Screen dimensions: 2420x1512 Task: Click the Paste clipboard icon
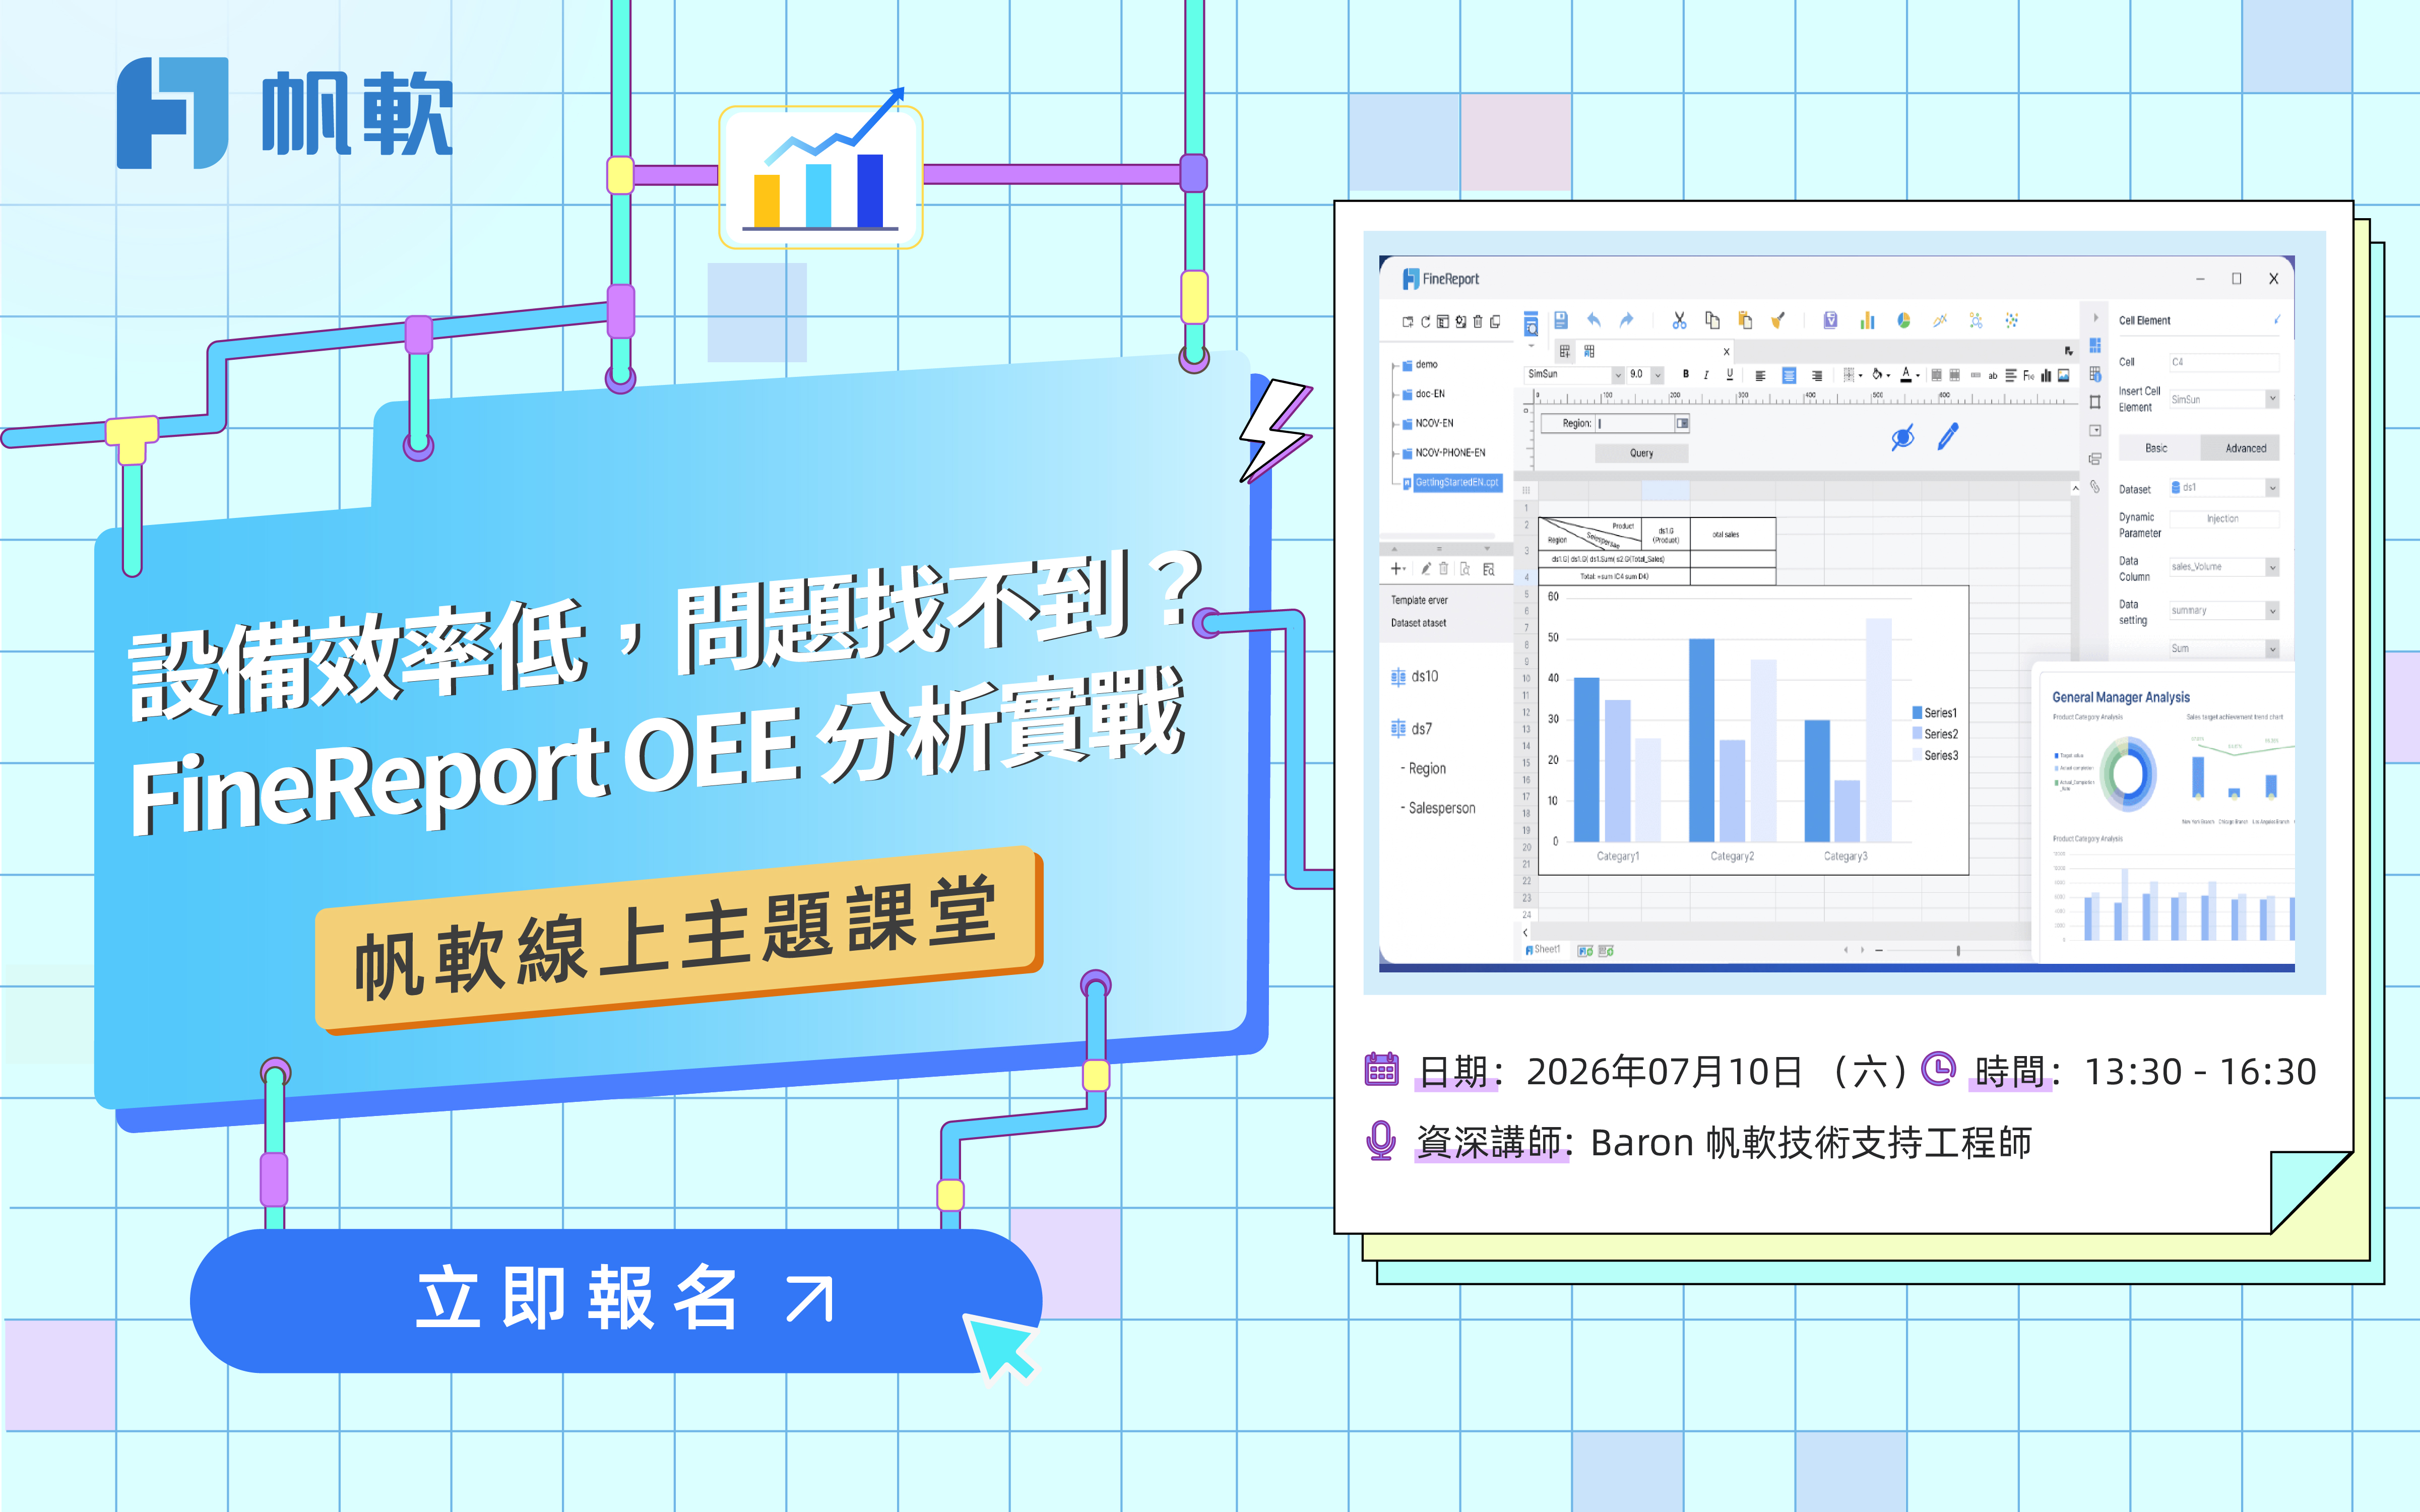(x=1745, y=320)
